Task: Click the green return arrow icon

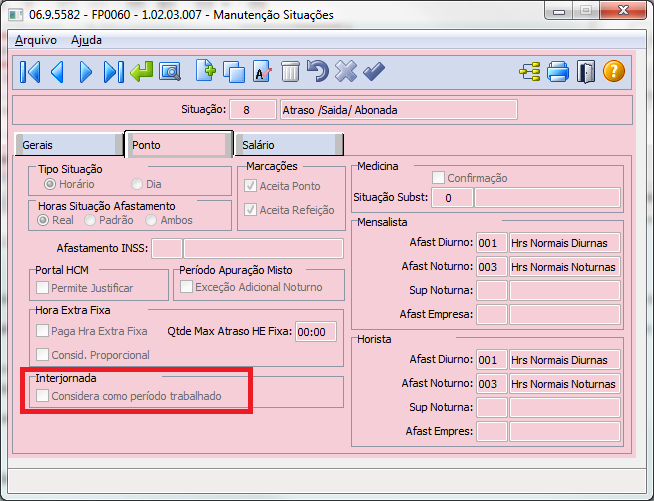Action: click(x=141, y=71)
